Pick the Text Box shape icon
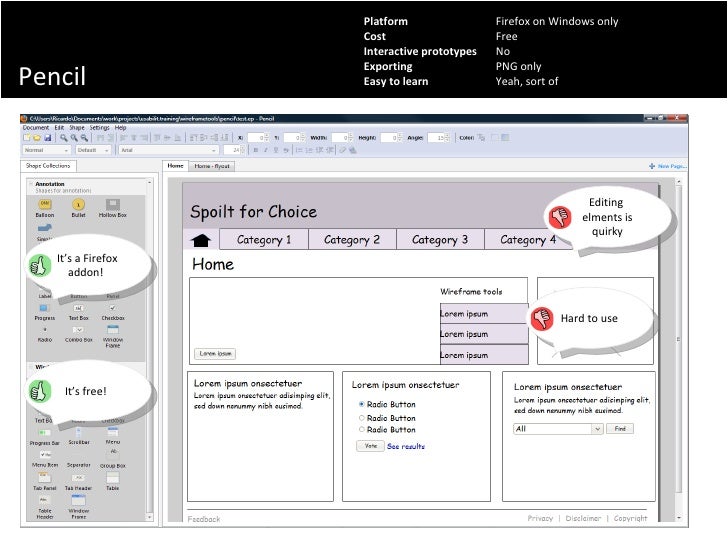The width and height of the screenshot is (728, 546). (x=78, y=308)
